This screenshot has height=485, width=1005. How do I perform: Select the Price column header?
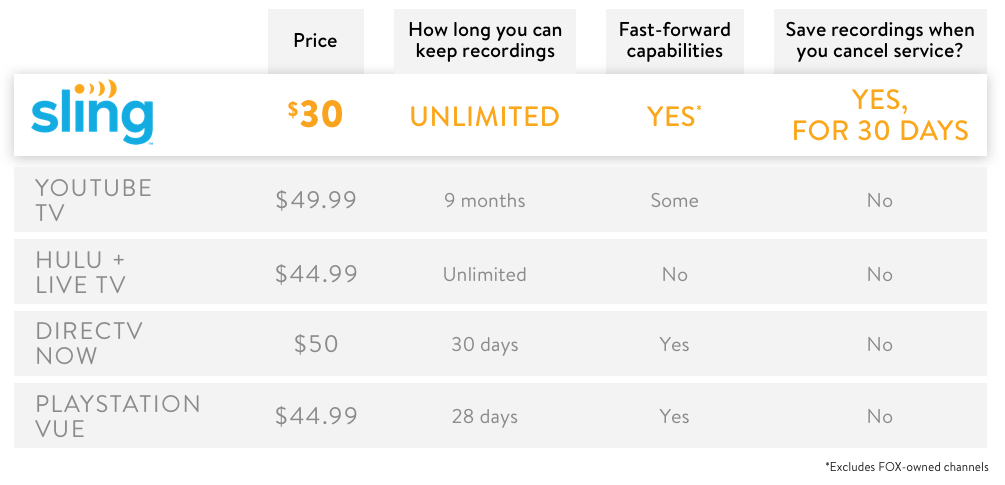pyautogui.click(x=315, y=41)
